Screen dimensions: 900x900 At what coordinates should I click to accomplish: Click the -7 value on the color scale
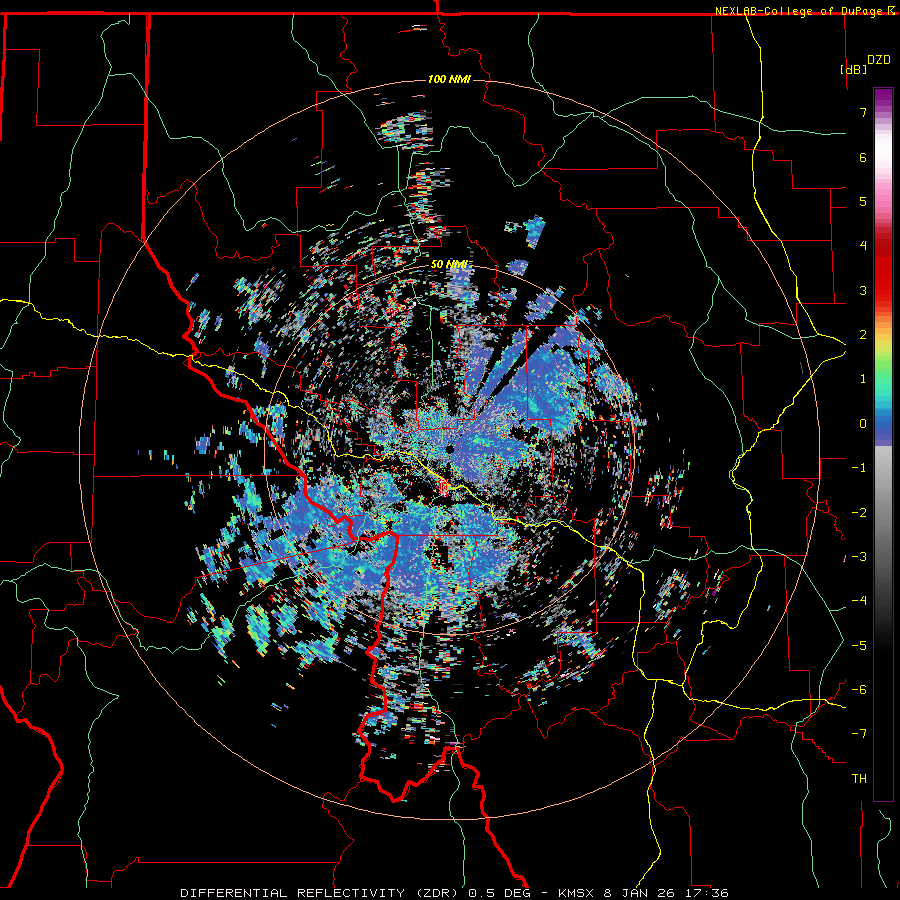859,734
